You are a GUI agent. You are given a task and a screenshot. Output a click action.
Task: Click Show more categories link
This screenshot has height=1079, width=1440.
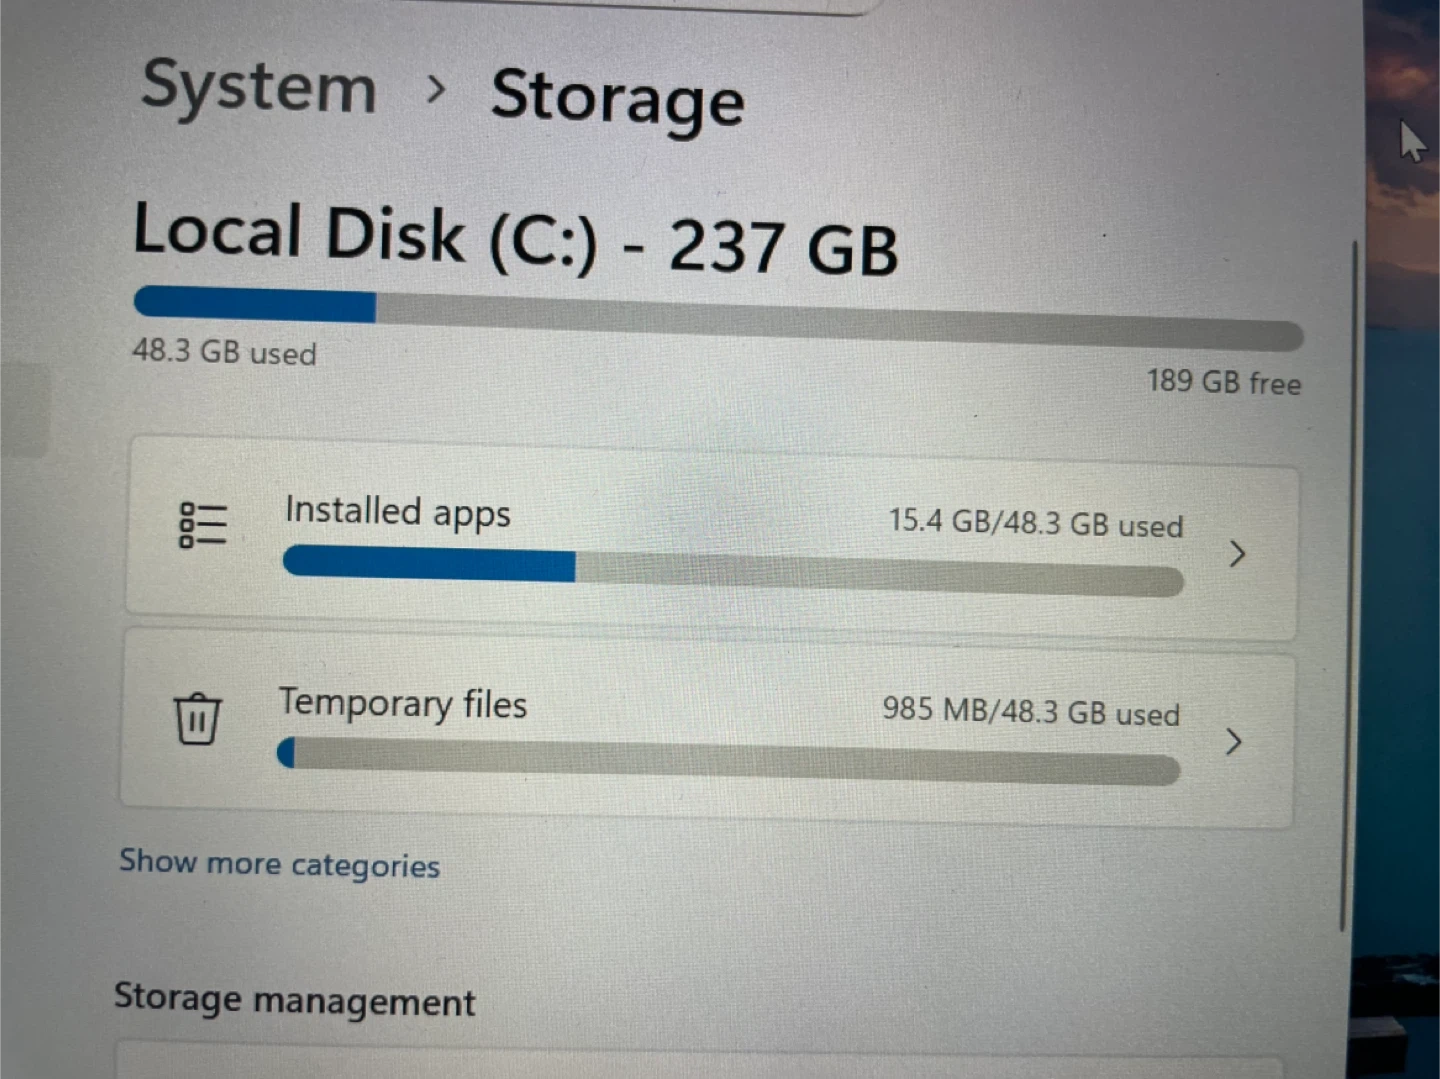(279, 863)
